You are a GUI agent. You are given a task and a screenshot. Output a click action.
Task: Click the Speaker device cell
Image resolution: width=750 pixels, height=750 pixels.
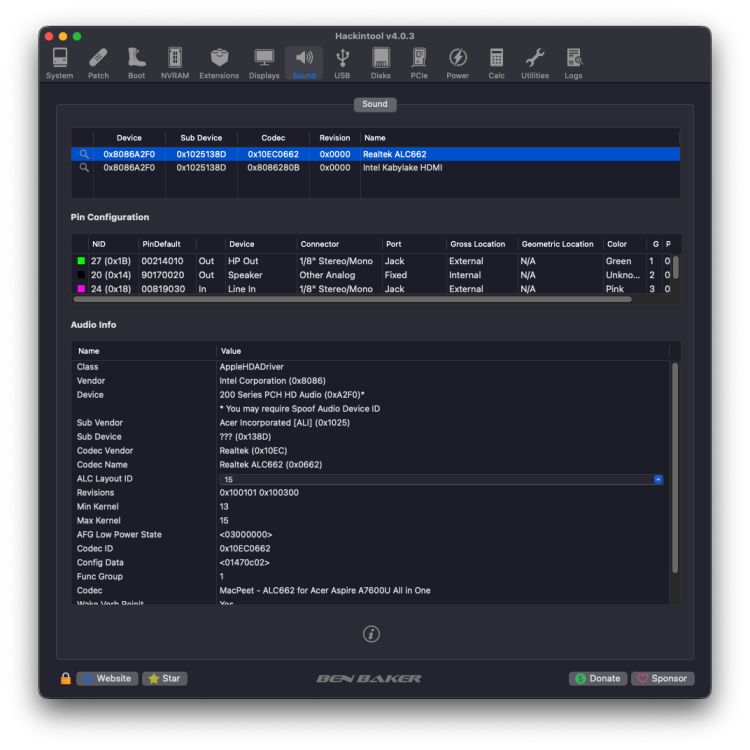[245, 275]
